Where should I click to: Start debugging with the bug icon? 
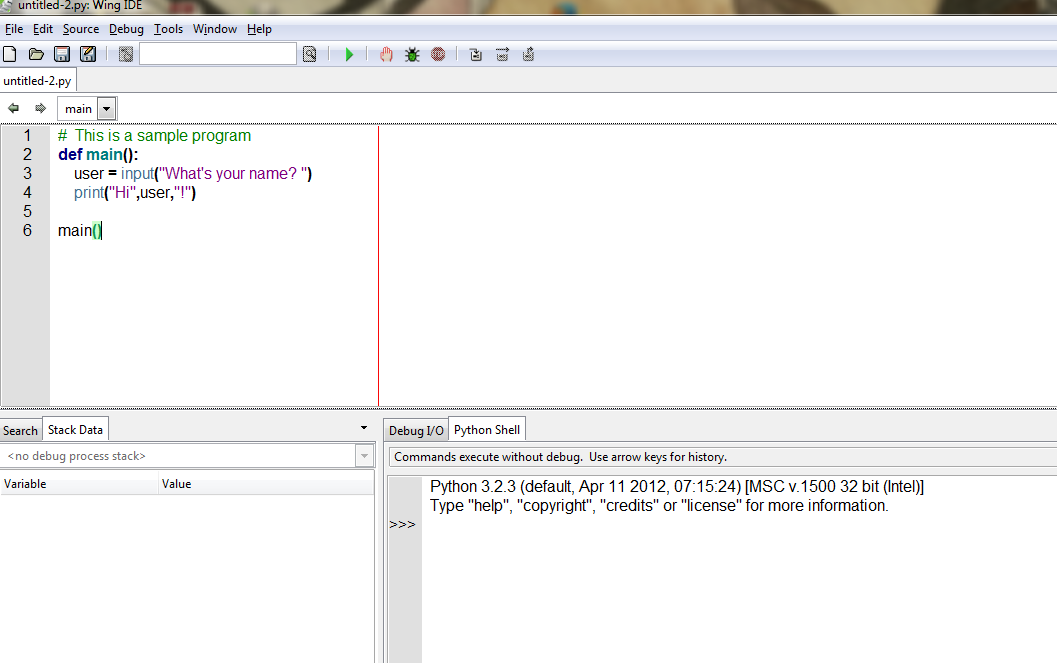click(412, 54)
